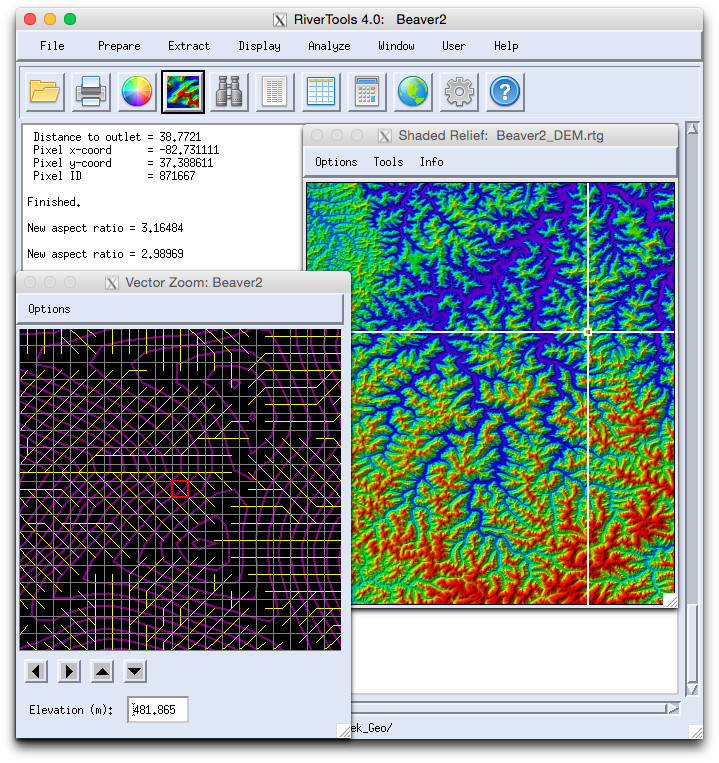This screenshot has height=763, width=719.
Task: Click the printer toolbar icon
Action: (91, 93)
